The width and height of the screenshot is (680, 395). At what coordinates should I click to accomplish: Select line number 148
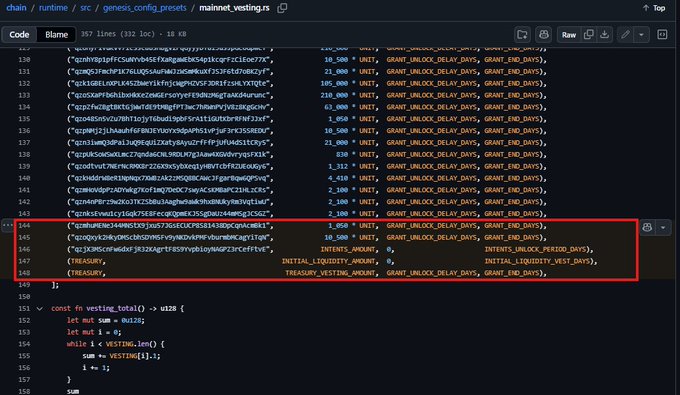24,273
